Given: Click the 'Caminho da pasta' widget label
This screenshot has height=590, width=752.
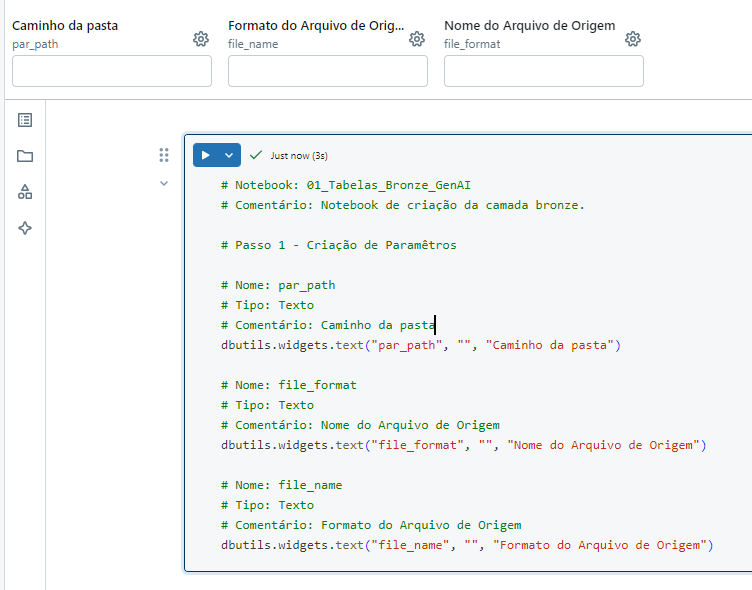Looking at the screenshot, I should [65, 25].
